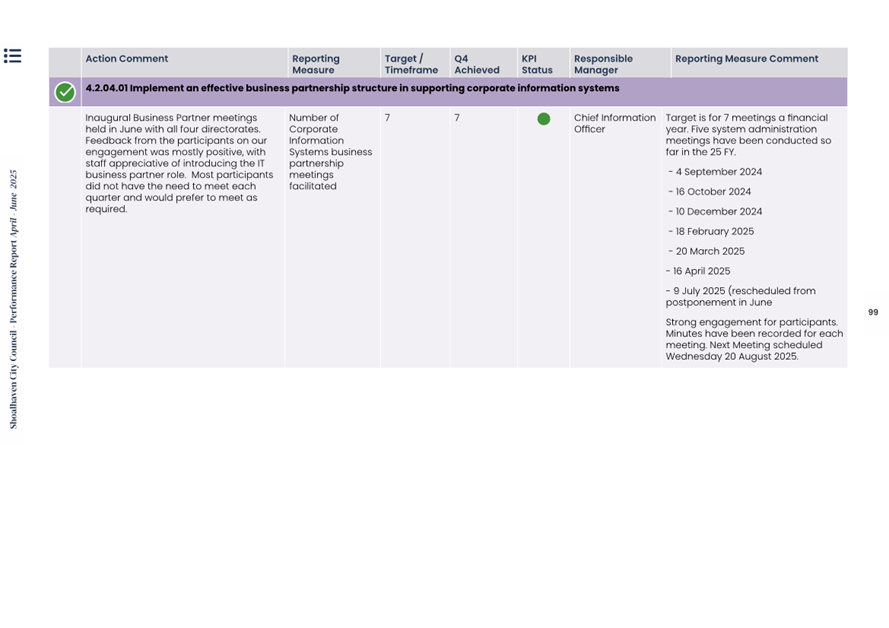Click the Inaugural Business Partner meetings paragraph

[179, 163]
